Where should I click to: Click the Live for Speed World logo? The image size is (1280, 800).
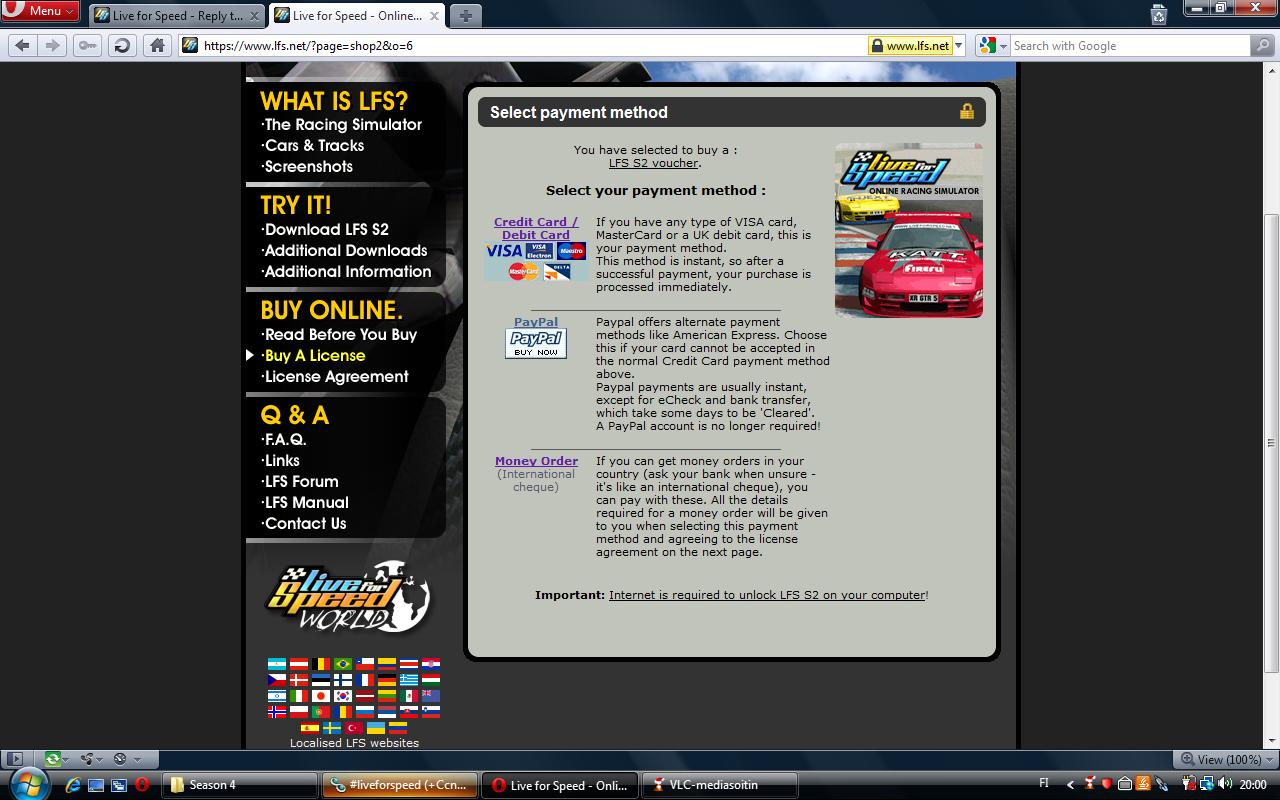click(348, 597)
